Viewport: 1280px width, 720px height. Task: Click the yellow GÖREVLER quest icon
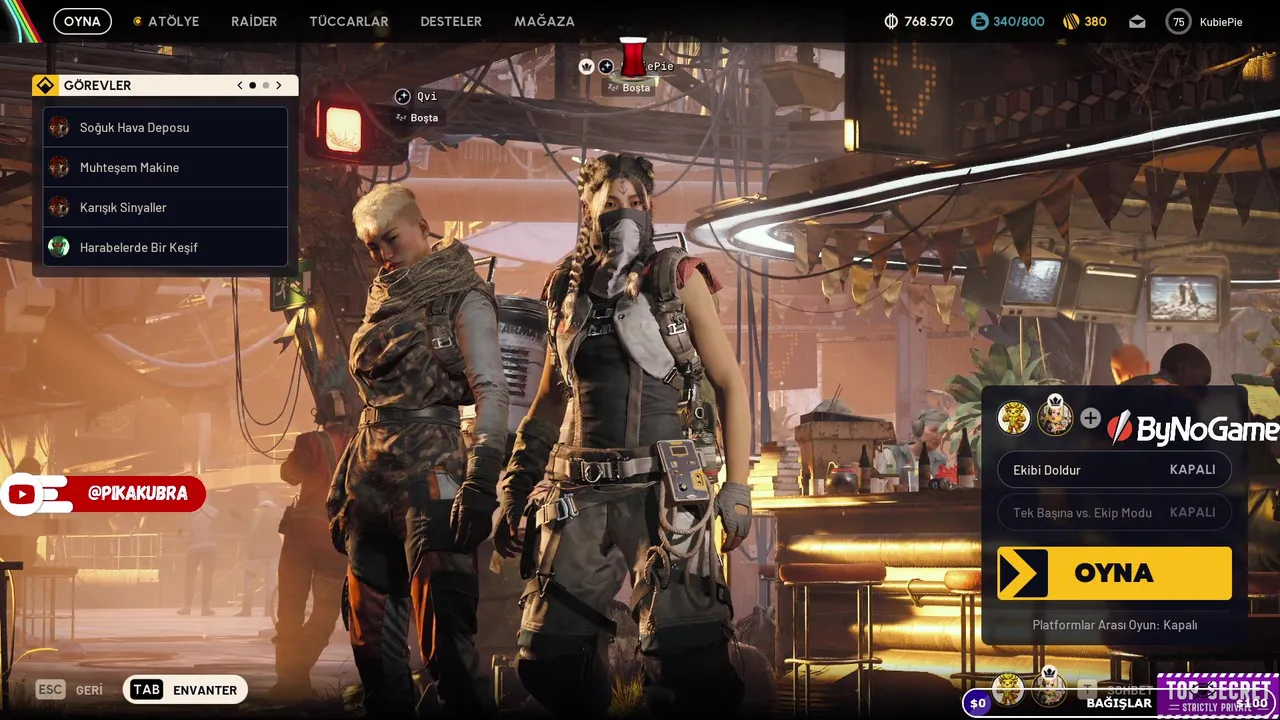(x=45, y=86)
